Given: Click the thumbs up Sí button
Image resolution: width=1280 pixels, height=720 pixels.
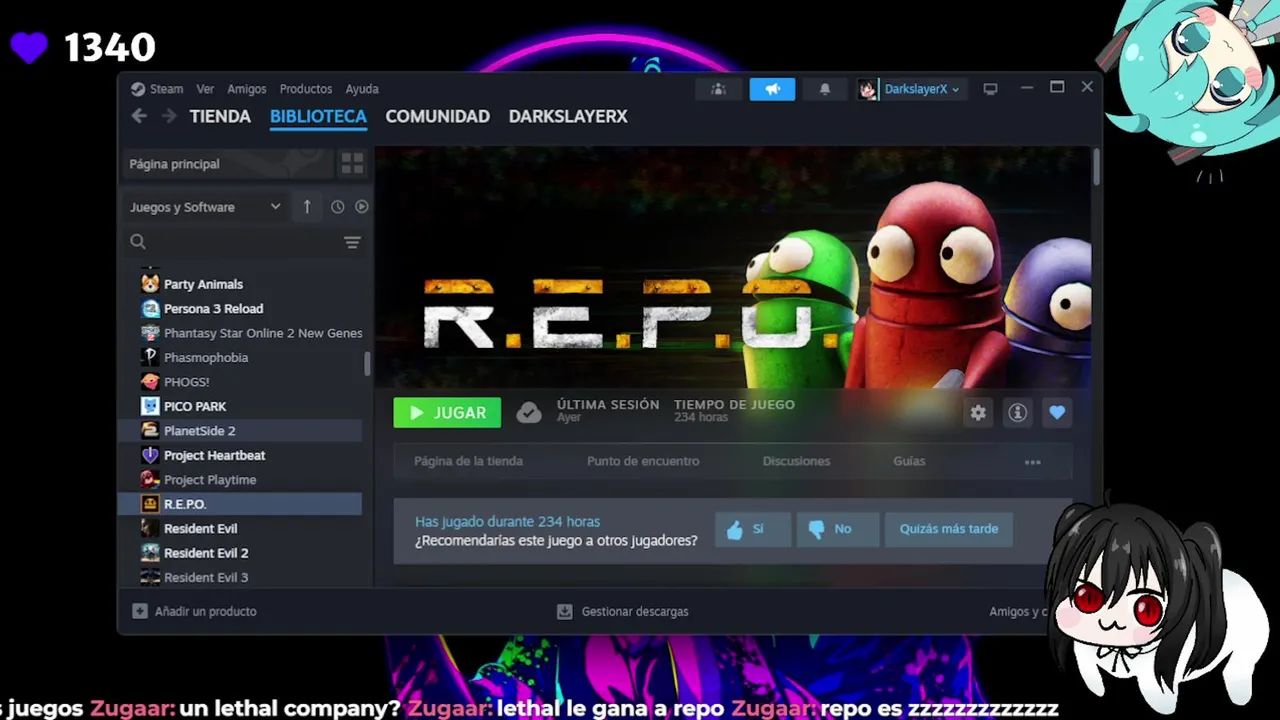Looking at the screenshot, I should click(x=753, y=529).
